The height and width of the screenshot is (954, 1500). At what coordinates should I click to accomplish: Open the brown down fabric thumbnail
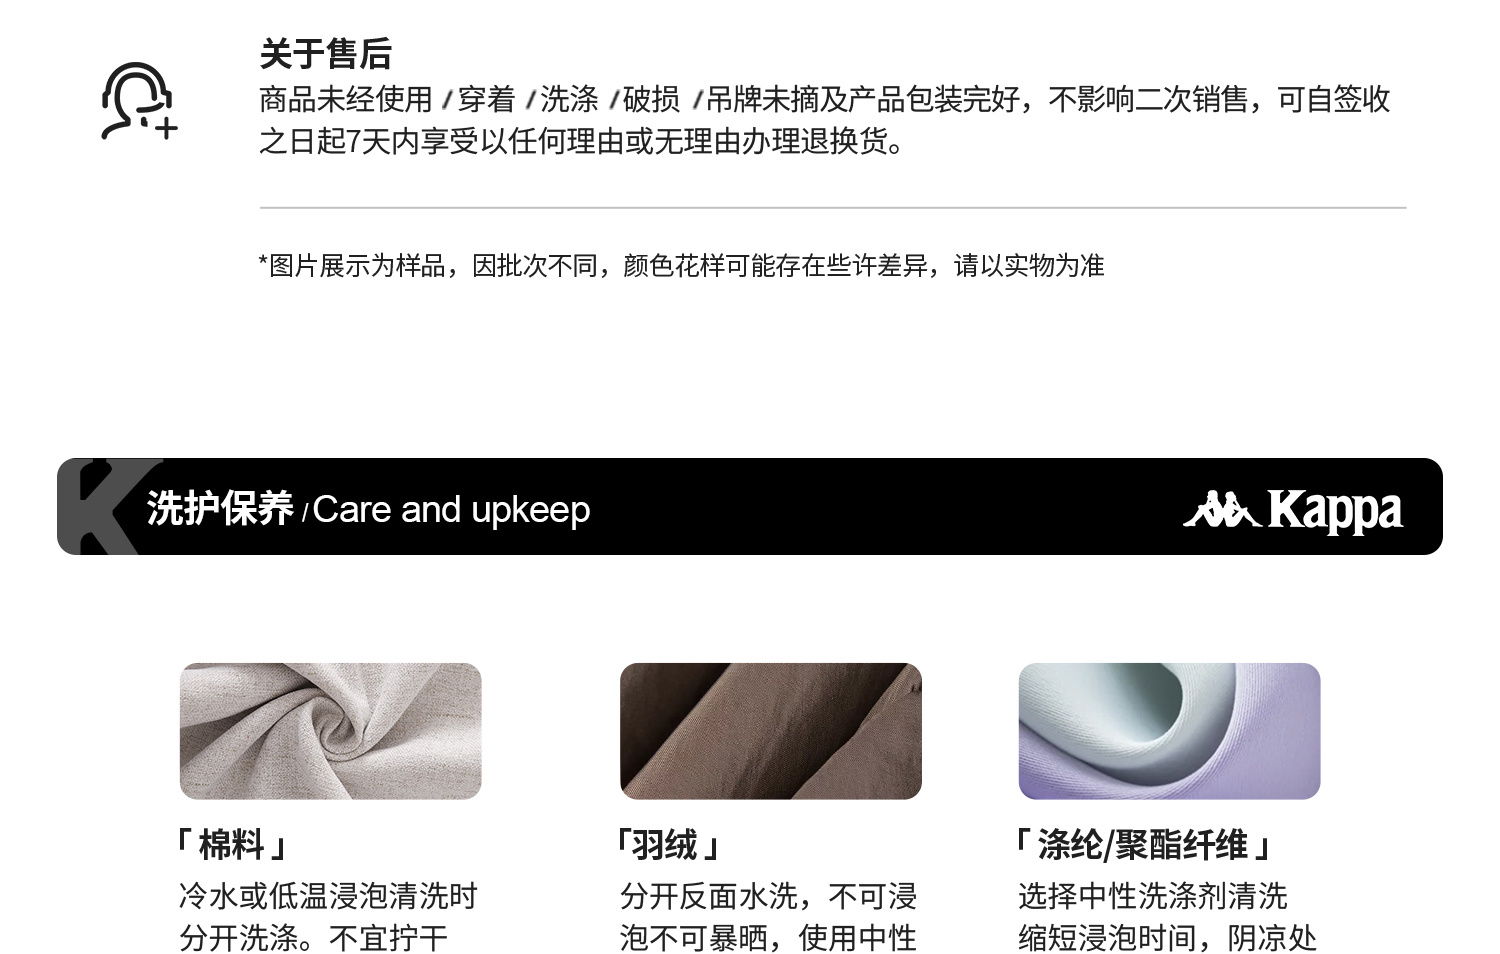[x=771, y=731]
